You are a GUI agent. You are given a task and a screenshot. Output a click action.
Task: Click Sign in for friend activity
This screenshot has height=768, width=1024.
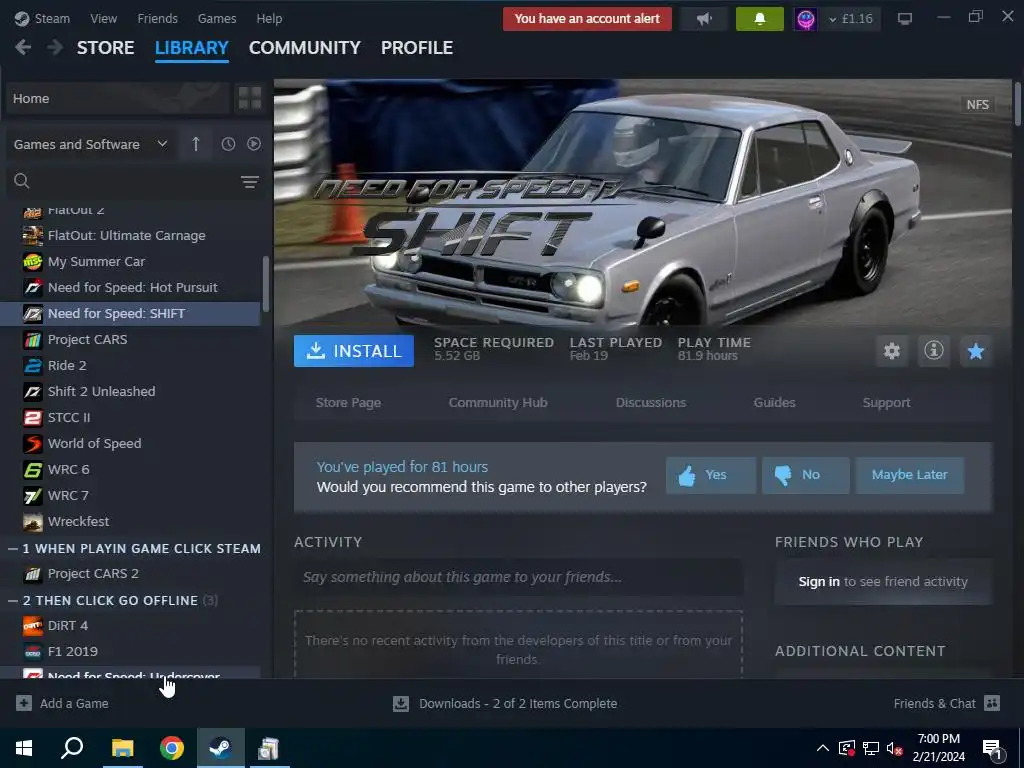tap(819, 582)
